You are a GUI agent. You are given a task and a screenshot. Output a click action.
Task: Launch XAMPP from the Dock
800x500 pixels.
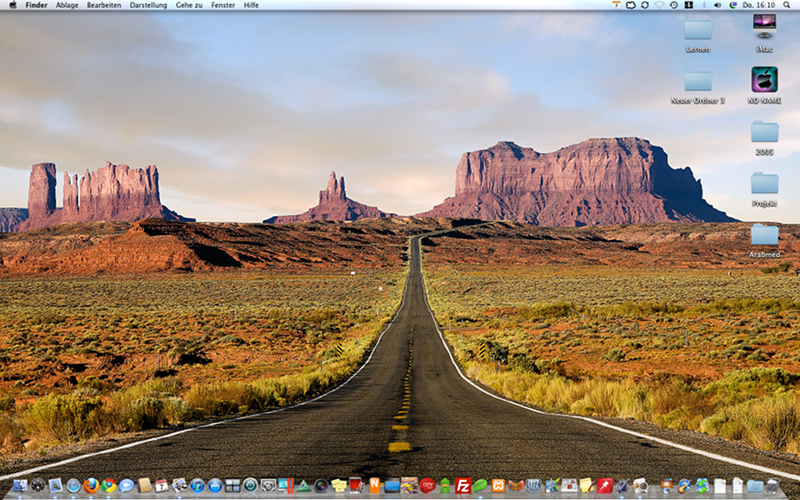[x=498, y=486]
